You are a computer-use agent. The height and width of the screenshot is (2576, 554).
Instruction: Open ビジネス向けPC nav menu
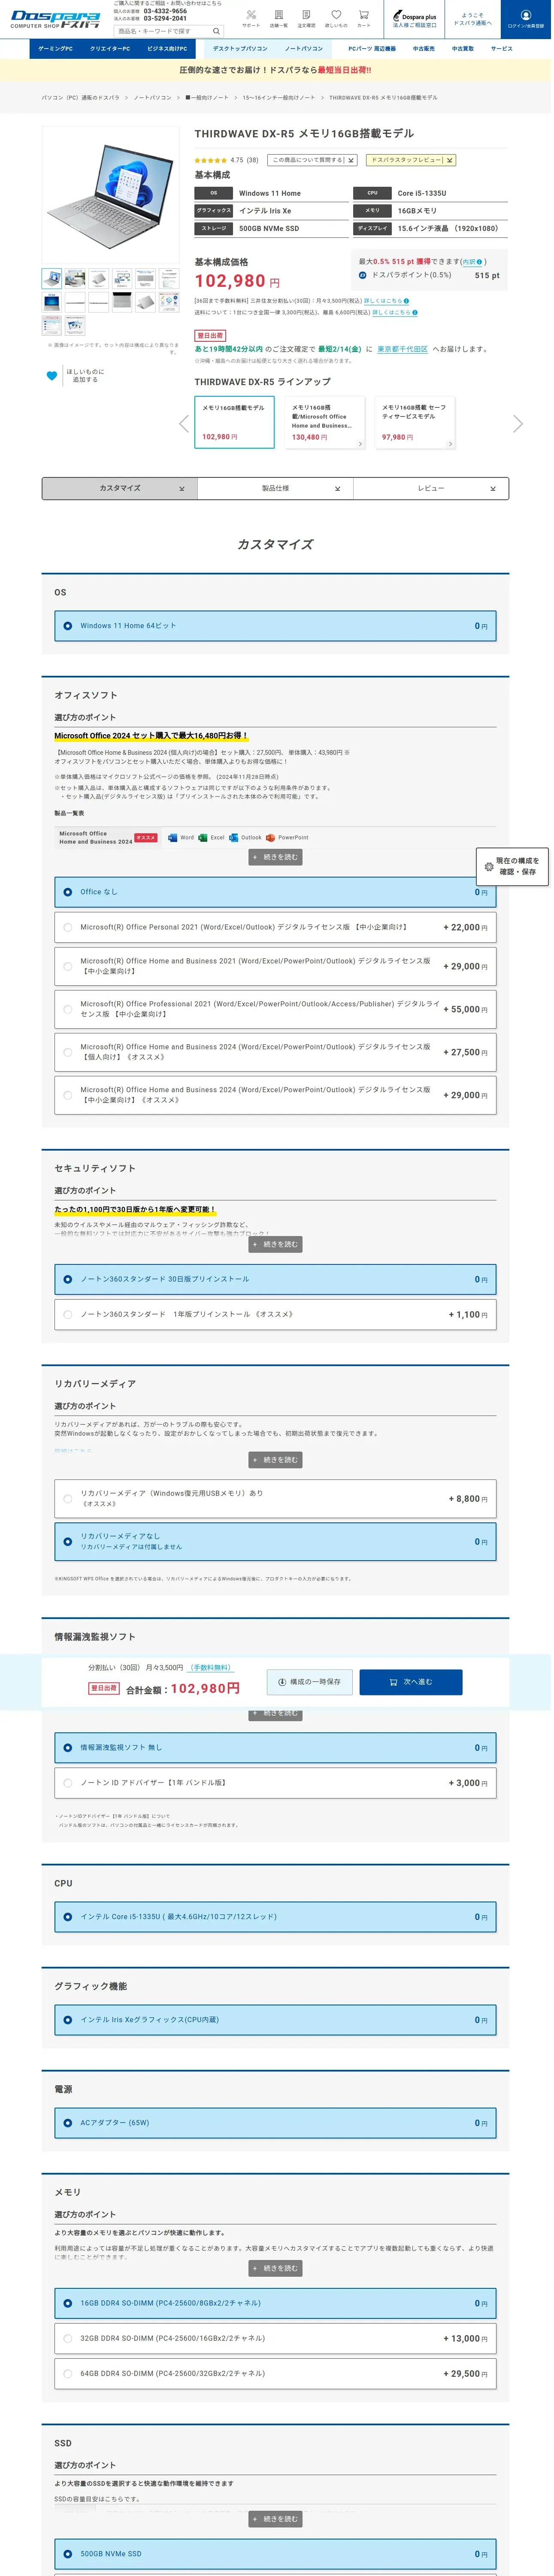pyautogui.click(x=168, y=49)
